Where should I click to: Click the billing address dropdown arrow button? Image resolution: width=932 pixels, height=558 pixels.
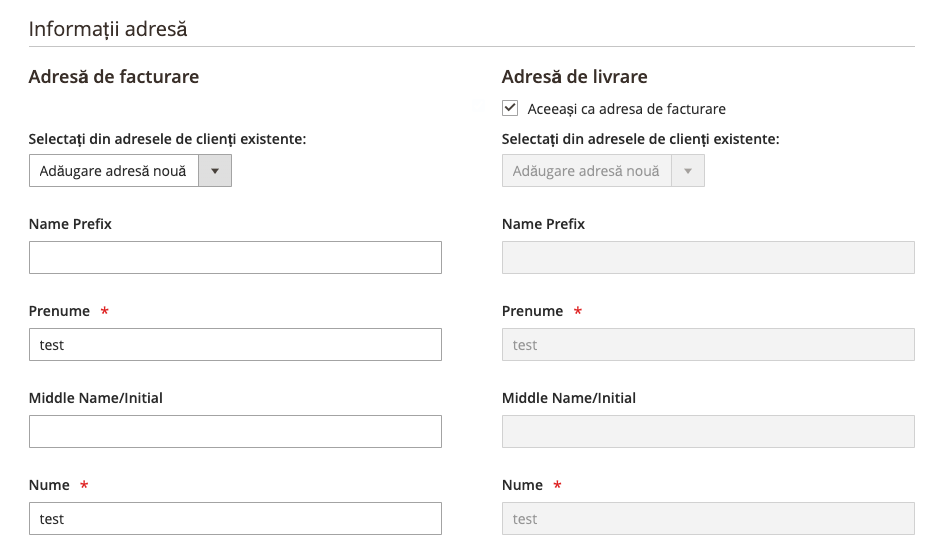(215, 171)
